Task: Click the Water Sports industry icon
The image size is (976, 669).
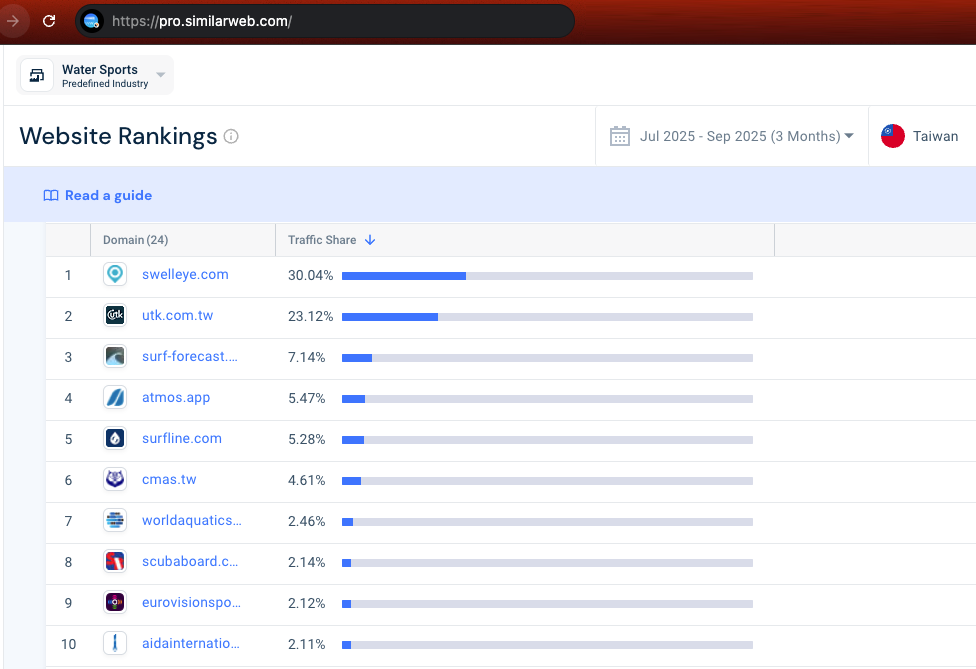Action: click(36, 75)
